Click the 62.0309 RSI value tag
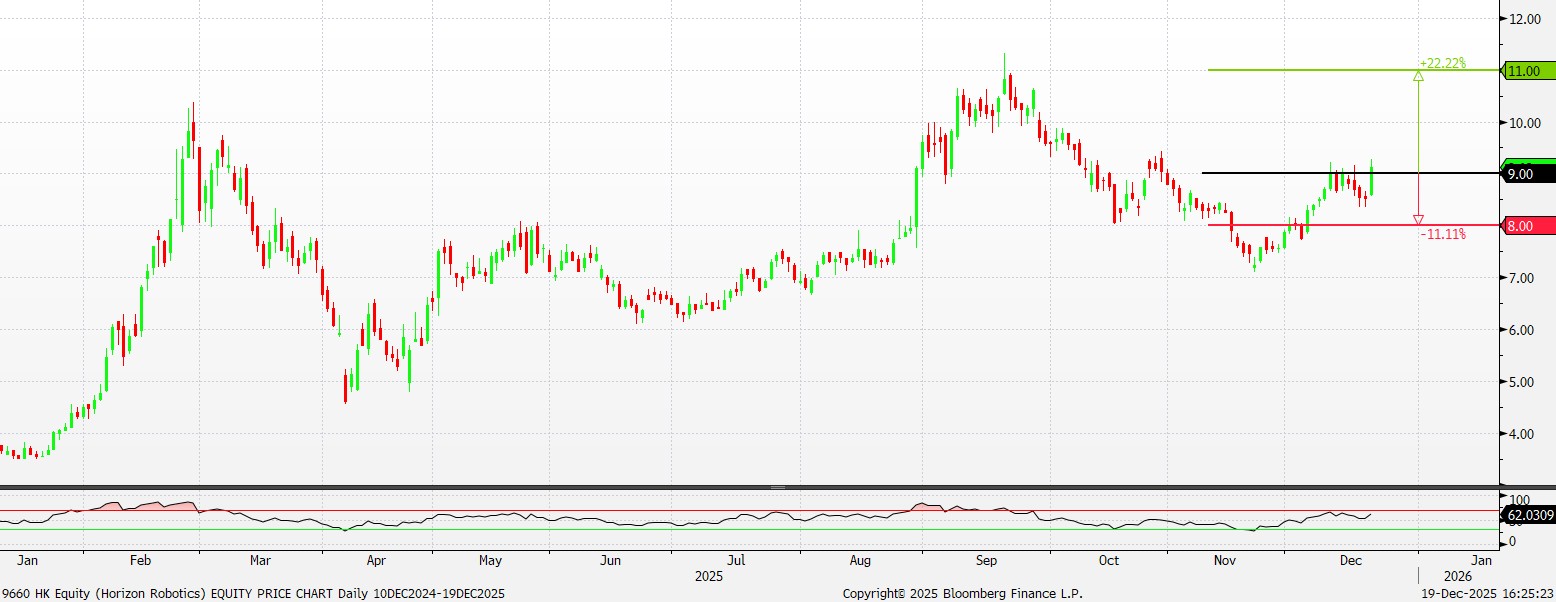The image size is (1556, 602). (x=1530, y=515)
